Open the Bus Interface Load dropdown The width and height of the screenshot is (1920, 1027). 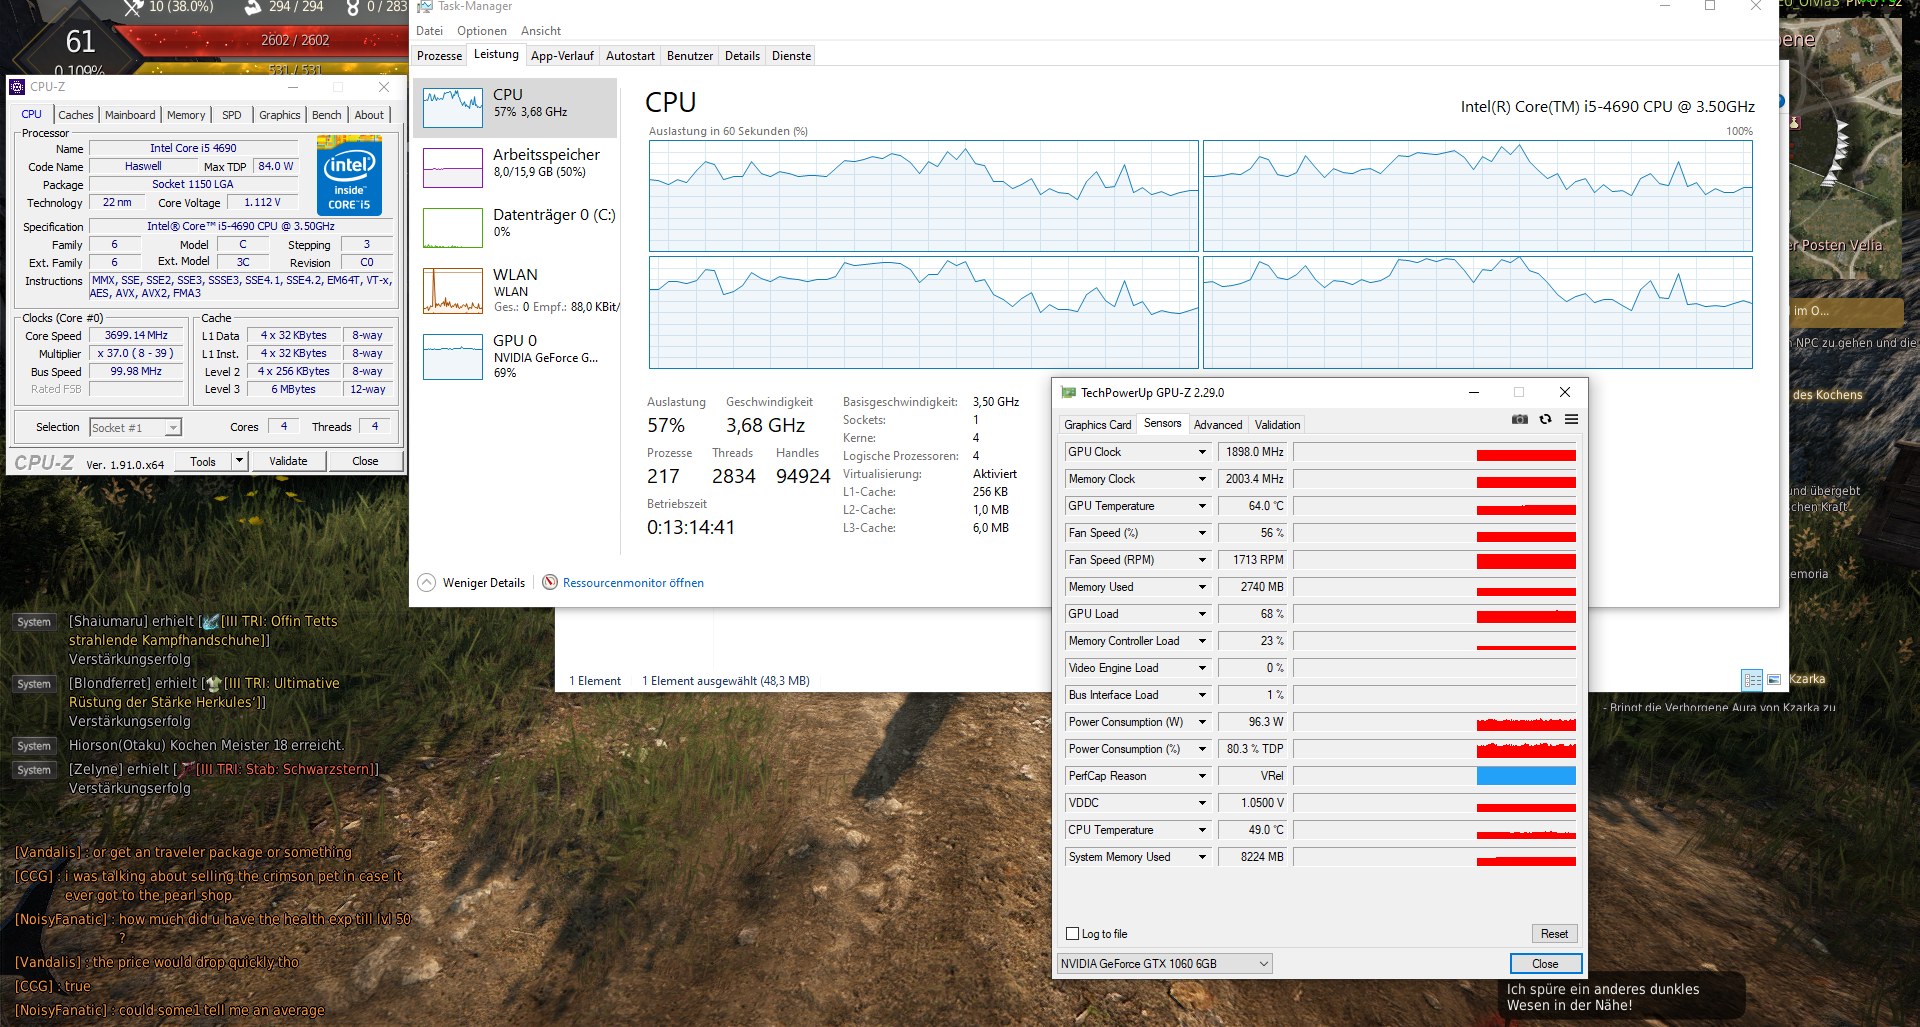tap(1202, 695)
